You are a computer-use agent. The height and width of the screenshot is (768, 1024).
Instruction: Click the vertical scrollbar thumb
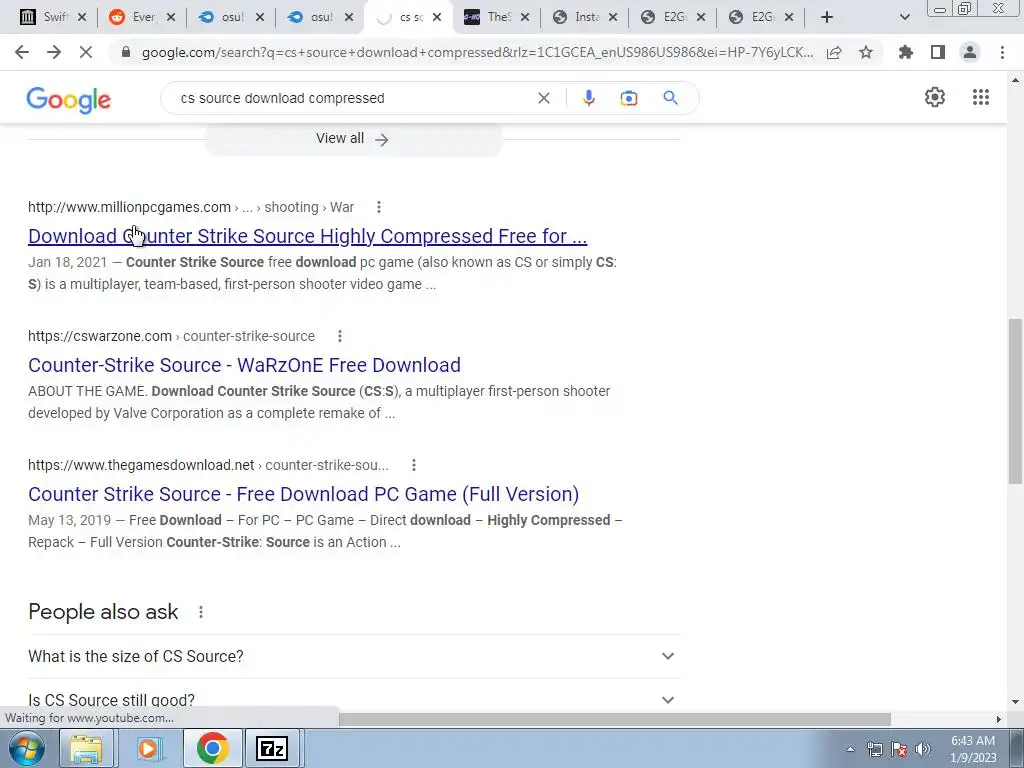(x=1015, y=401)
